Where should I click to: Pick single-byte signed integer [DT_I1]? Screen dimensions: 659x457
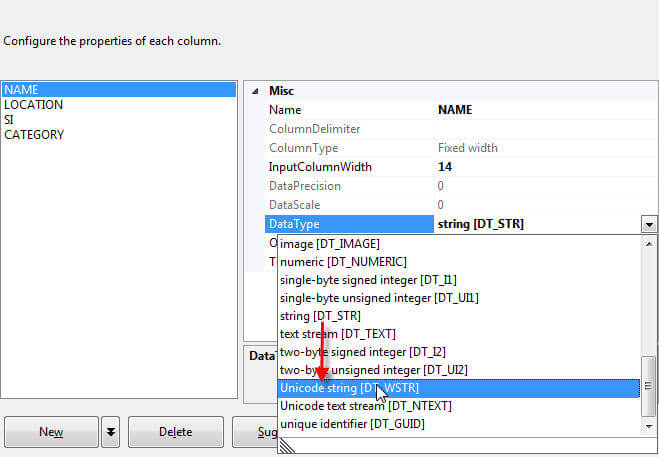(x=368, y=280)
